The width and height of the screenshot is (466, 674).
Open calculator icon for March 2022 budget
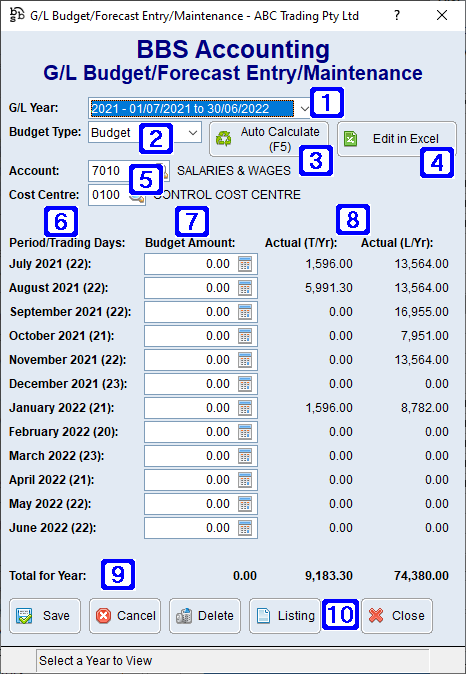245,456
